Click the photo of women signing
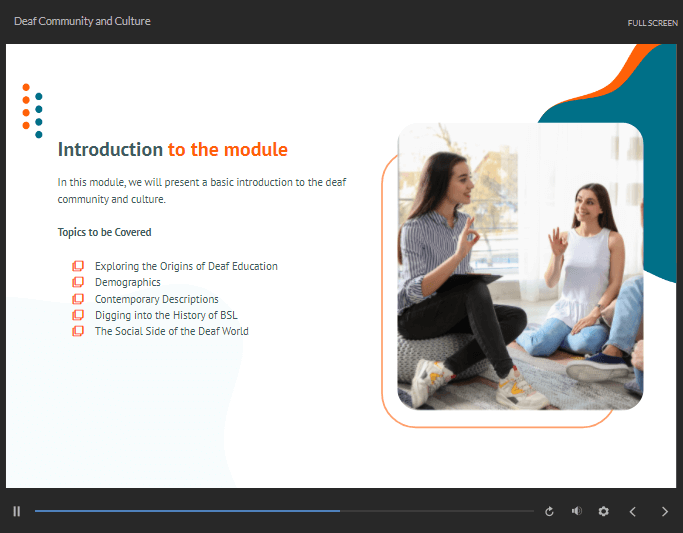This screenshot has width=683, height=533. point(520,265)
